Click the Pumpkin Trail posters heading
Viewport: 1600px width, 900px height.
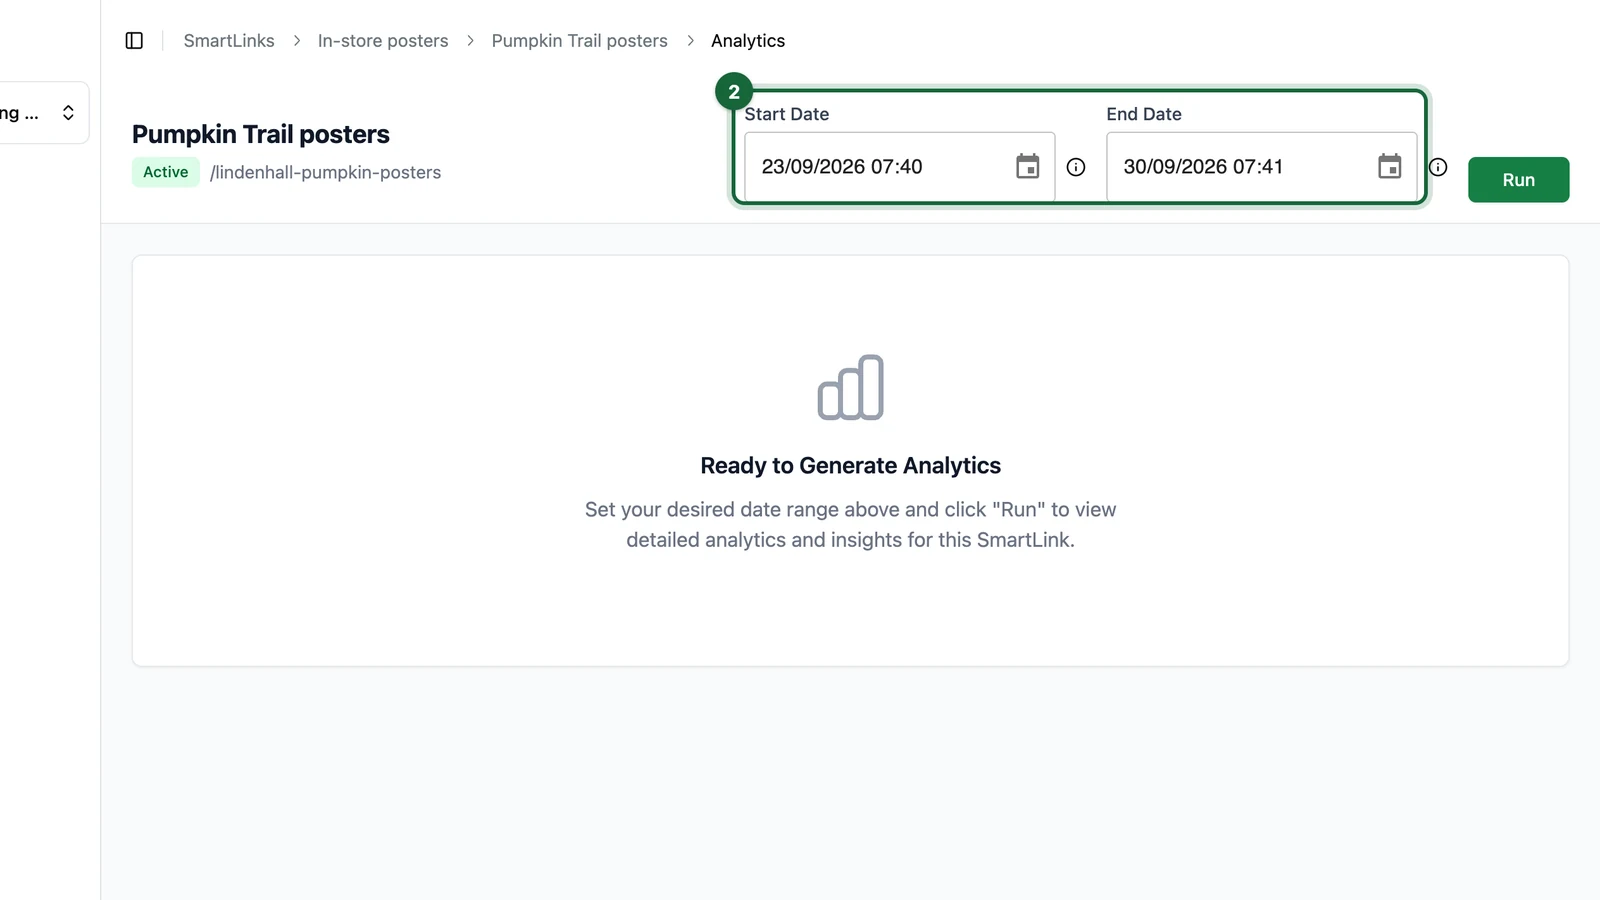pos(261,134)
